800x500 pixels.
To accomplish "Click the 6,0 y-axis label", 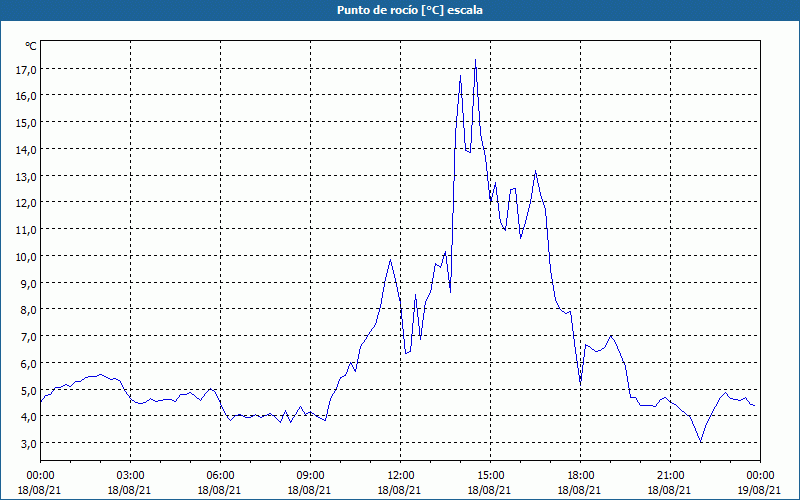I will point(29,363).
